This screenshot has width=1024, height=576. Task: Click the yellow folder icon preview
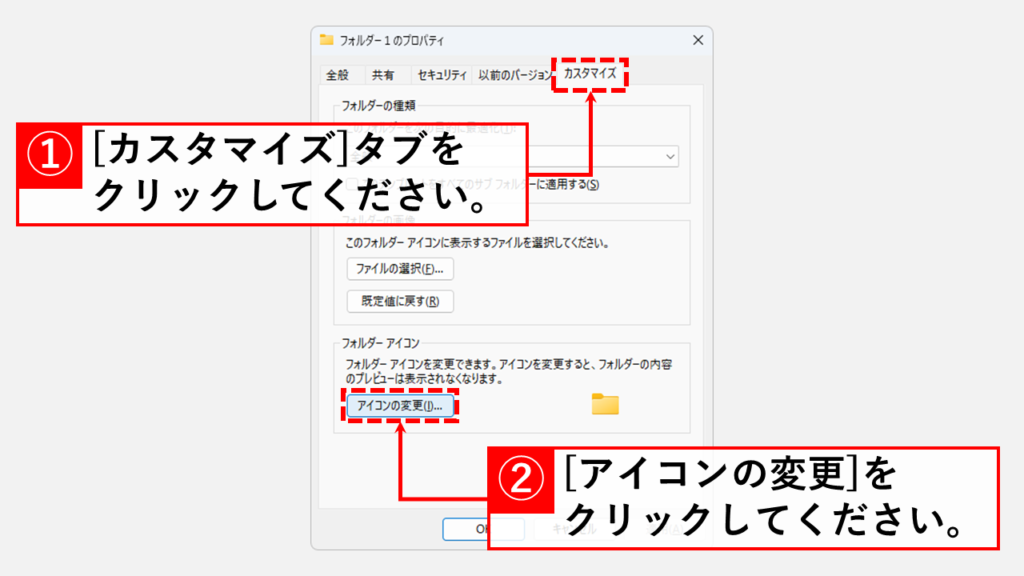[x=605, y=404]
